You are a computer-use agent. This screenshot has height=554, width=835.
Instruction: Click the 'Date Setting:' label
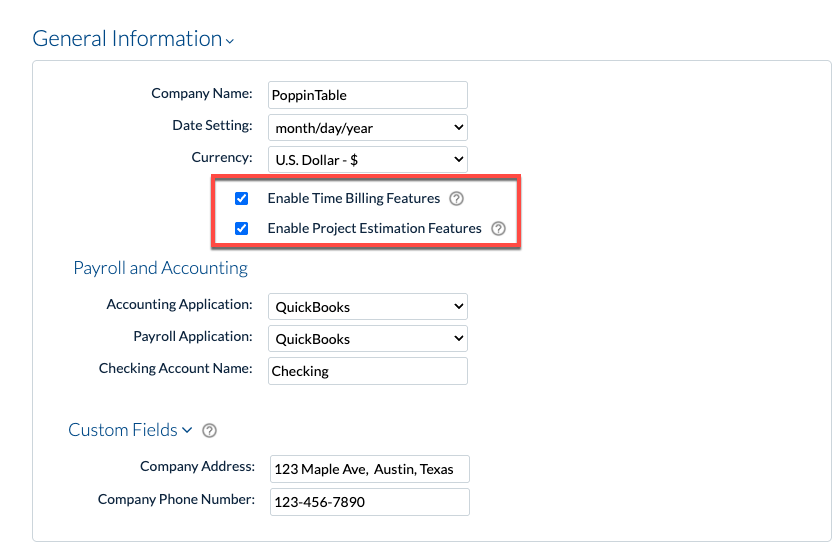point(212,125)
